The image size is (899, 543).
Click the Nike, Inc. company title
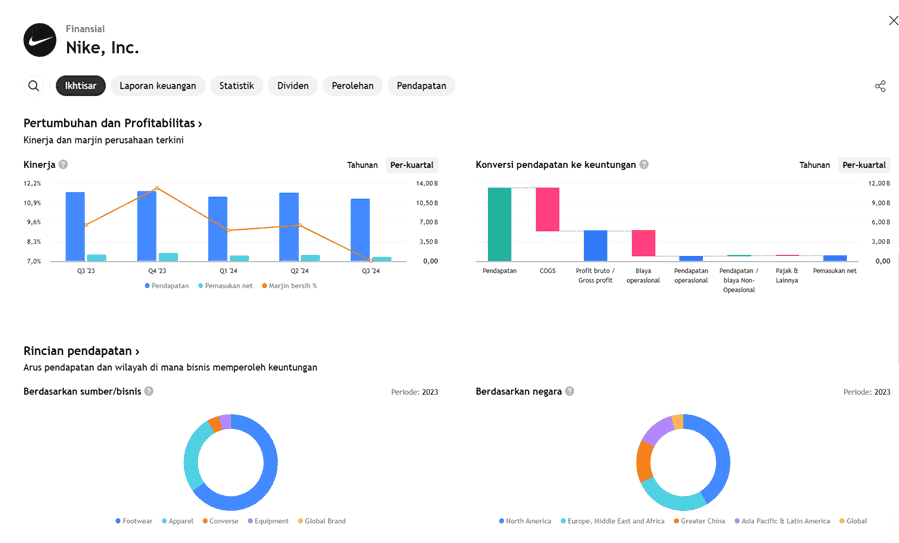point(103,48)
